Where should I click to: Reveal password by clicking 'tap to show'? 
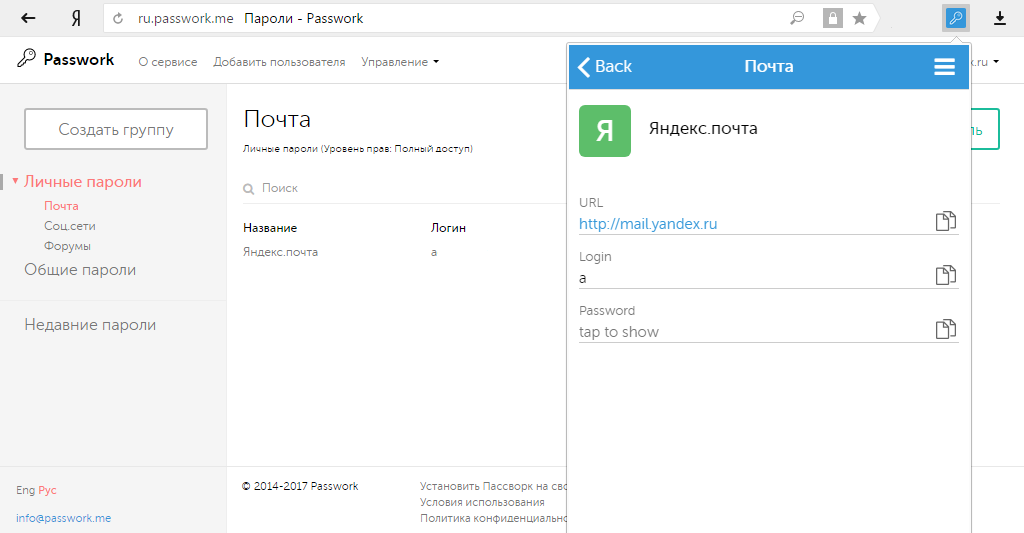point(619,332)
